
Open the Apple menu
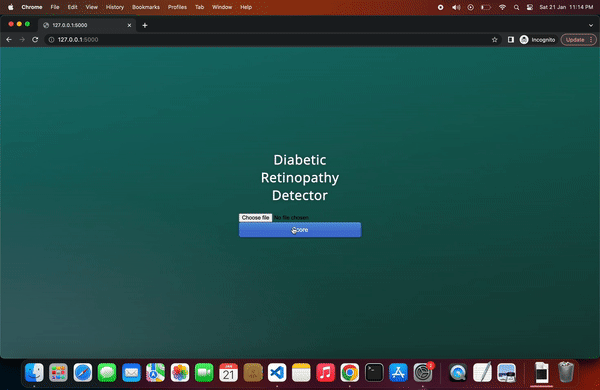click(10, 7)
